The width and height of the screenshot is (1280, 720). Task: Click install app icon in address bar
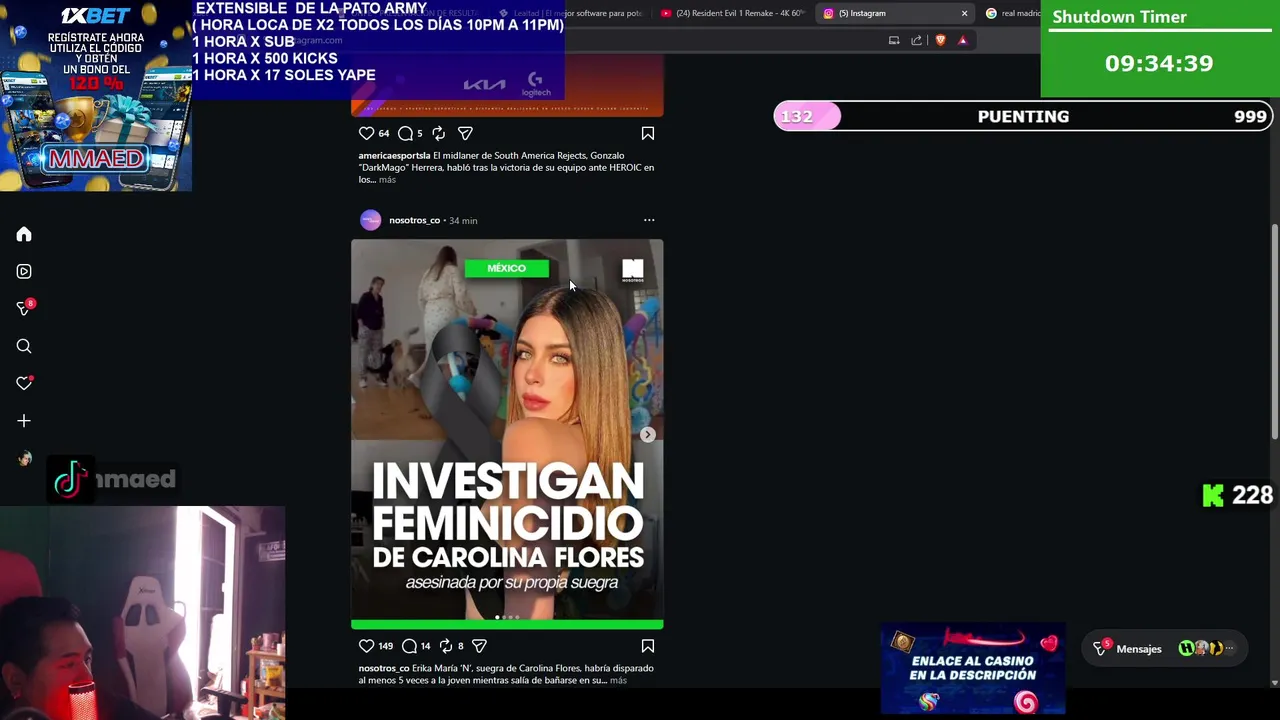point(894,40)
